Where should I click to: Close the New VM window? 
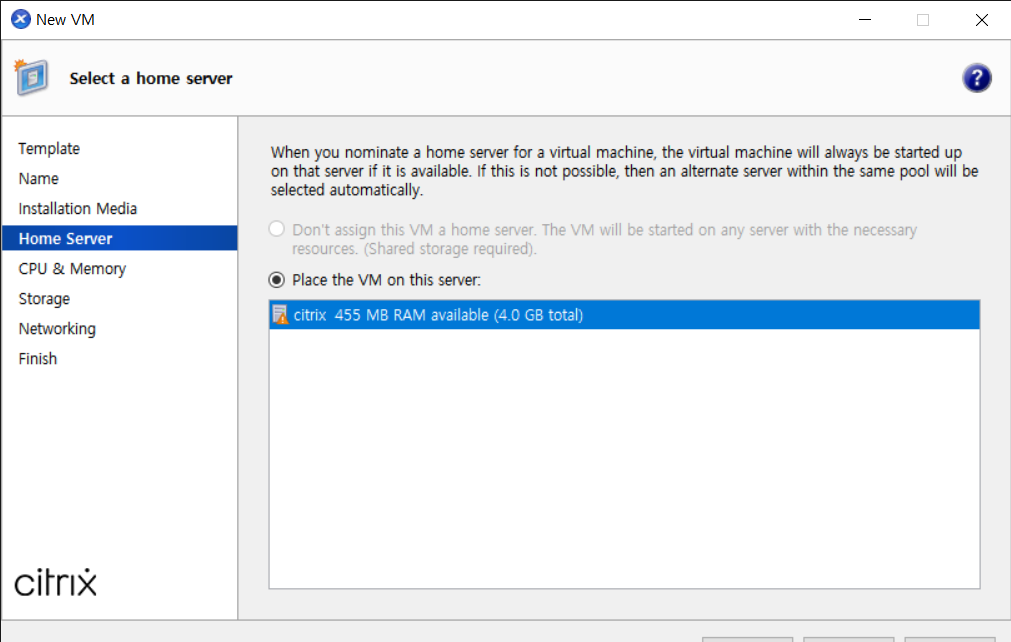pos(981,20)
